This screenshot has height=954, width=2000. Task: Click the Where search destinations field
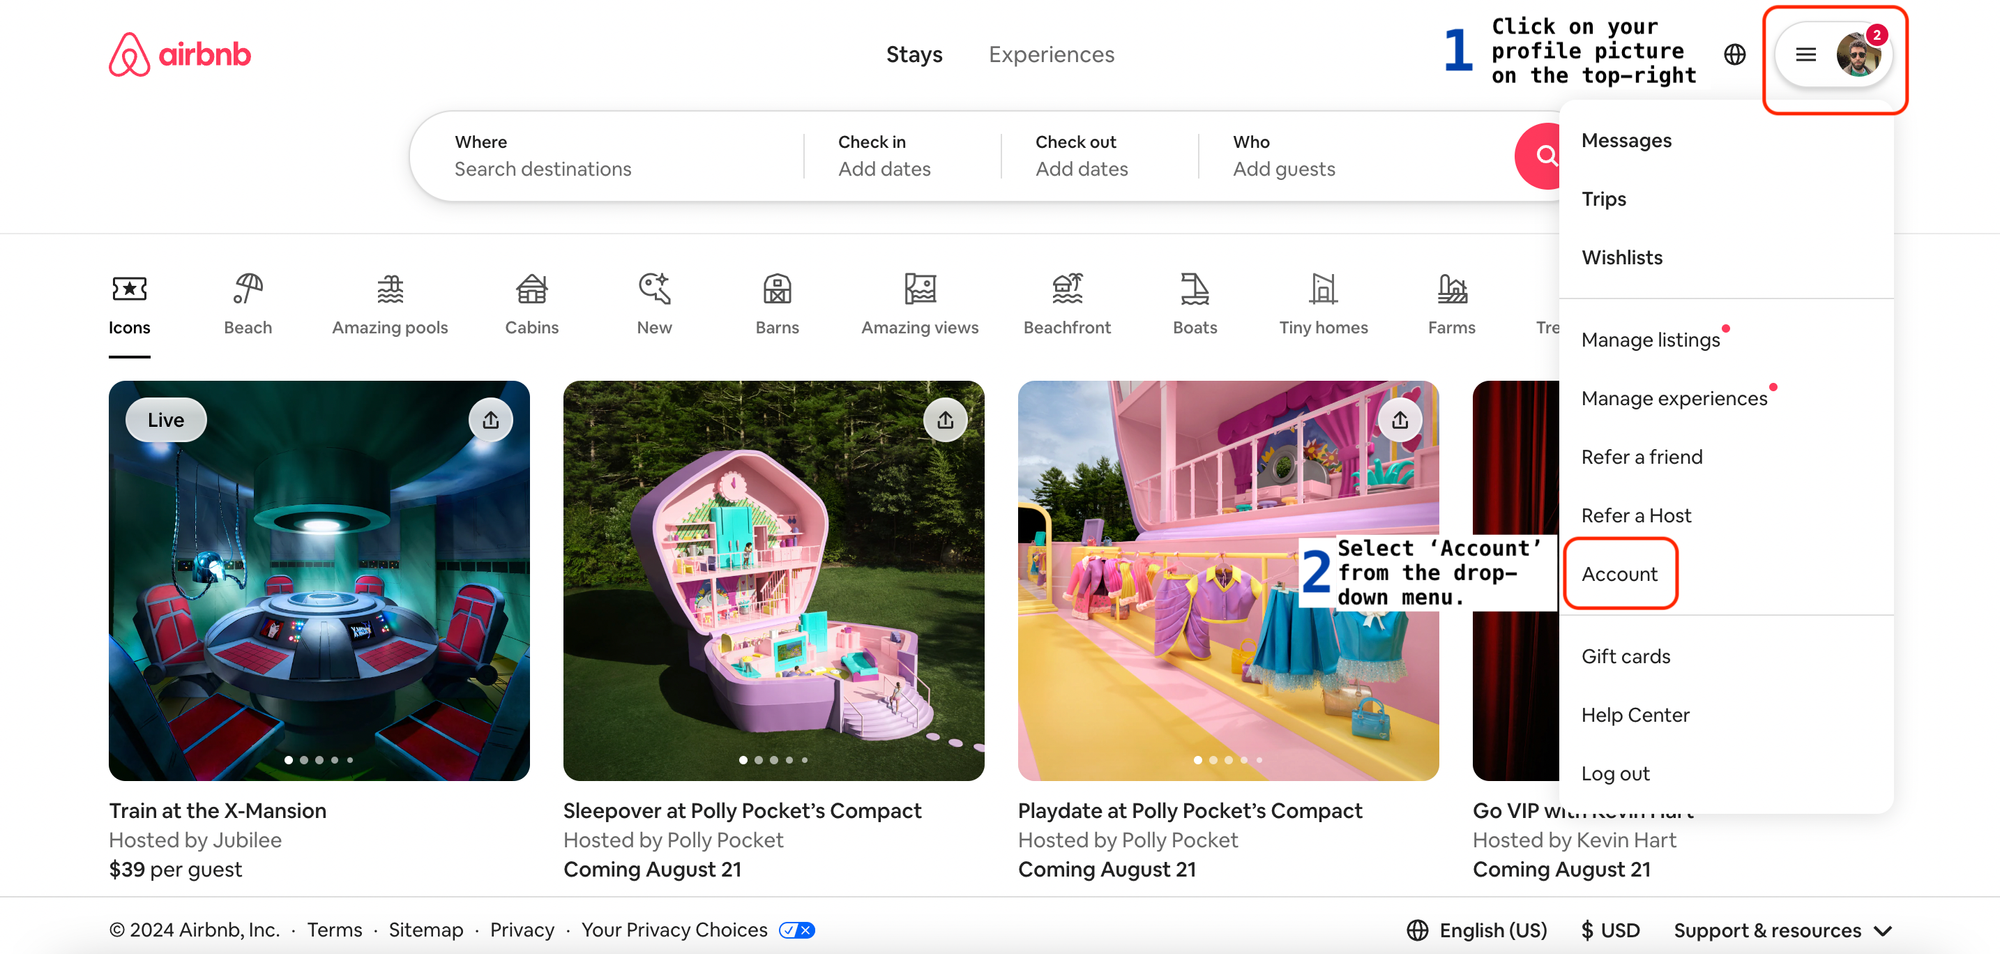[x=607, y=156]
